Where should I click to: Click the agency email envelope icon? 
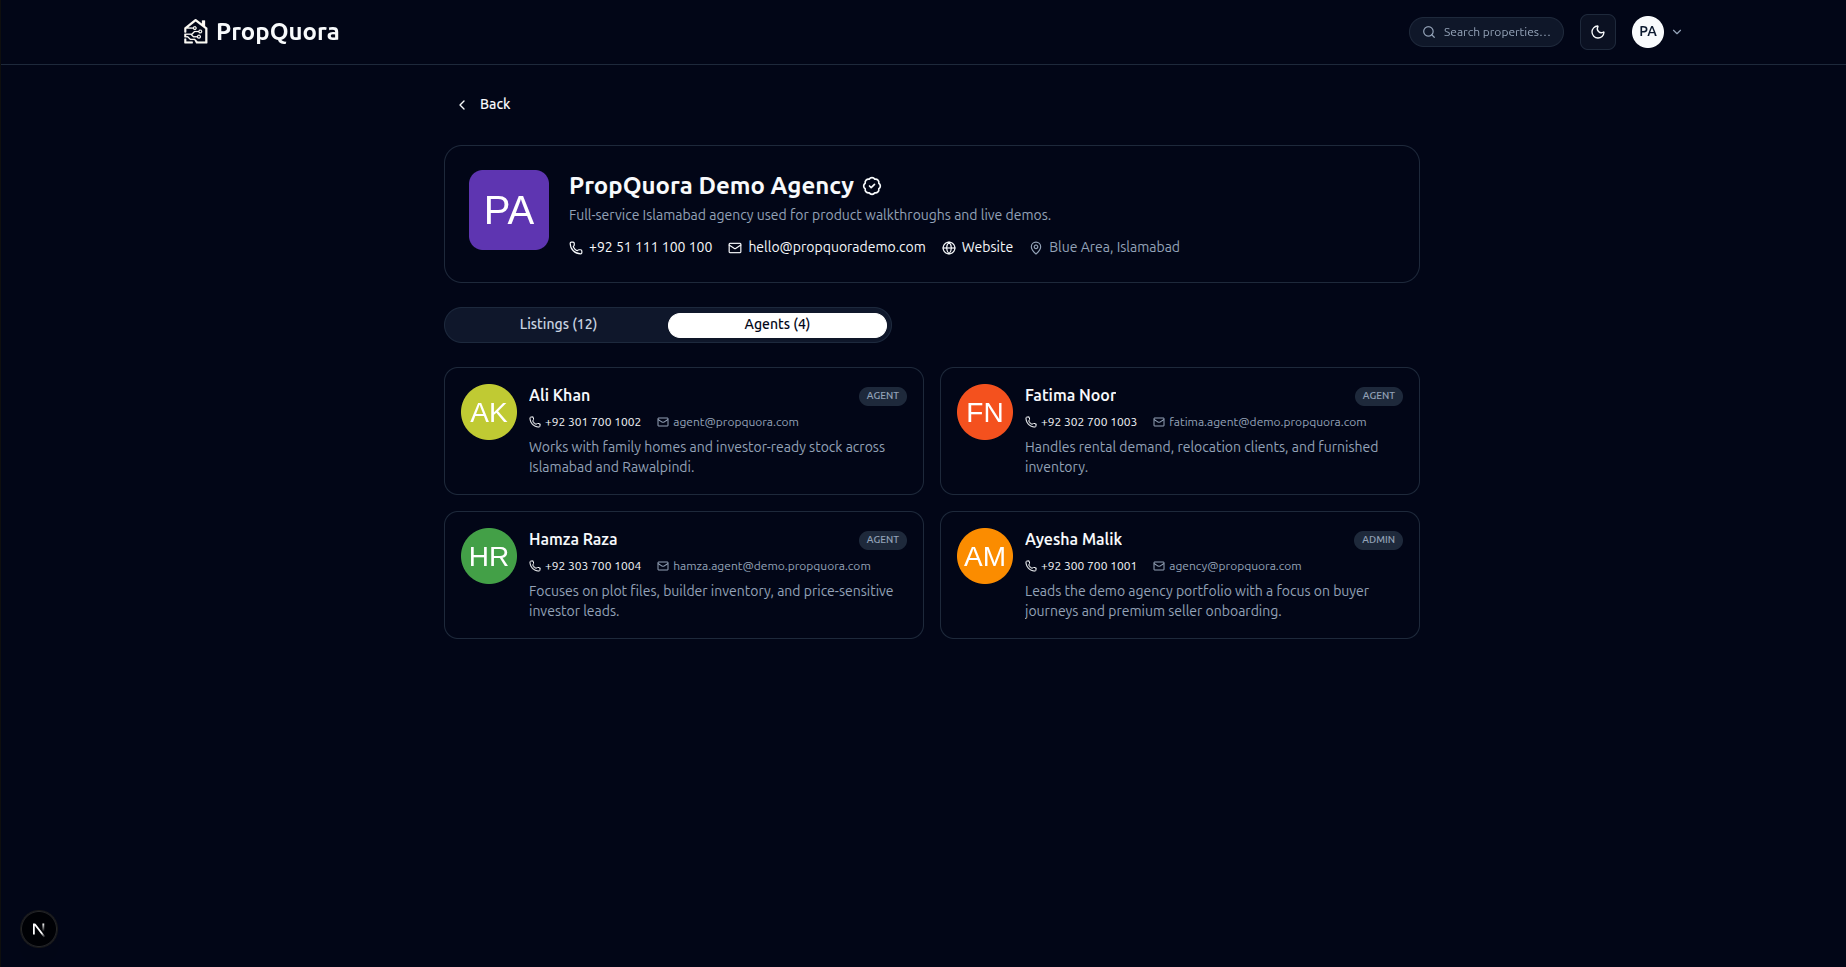[735, 248]
